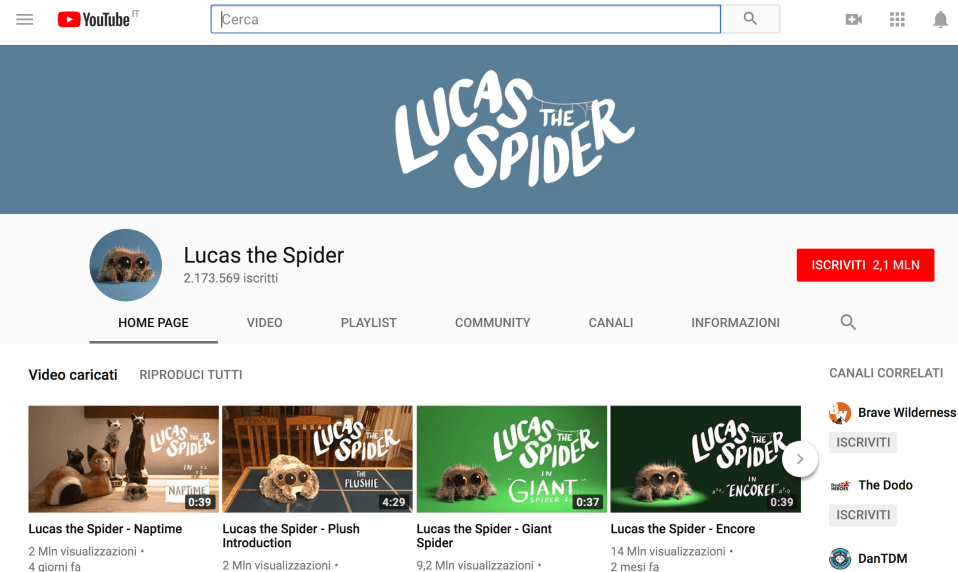Switch to the VIDEO tab
958x572 pixels.
coord(265,323)
